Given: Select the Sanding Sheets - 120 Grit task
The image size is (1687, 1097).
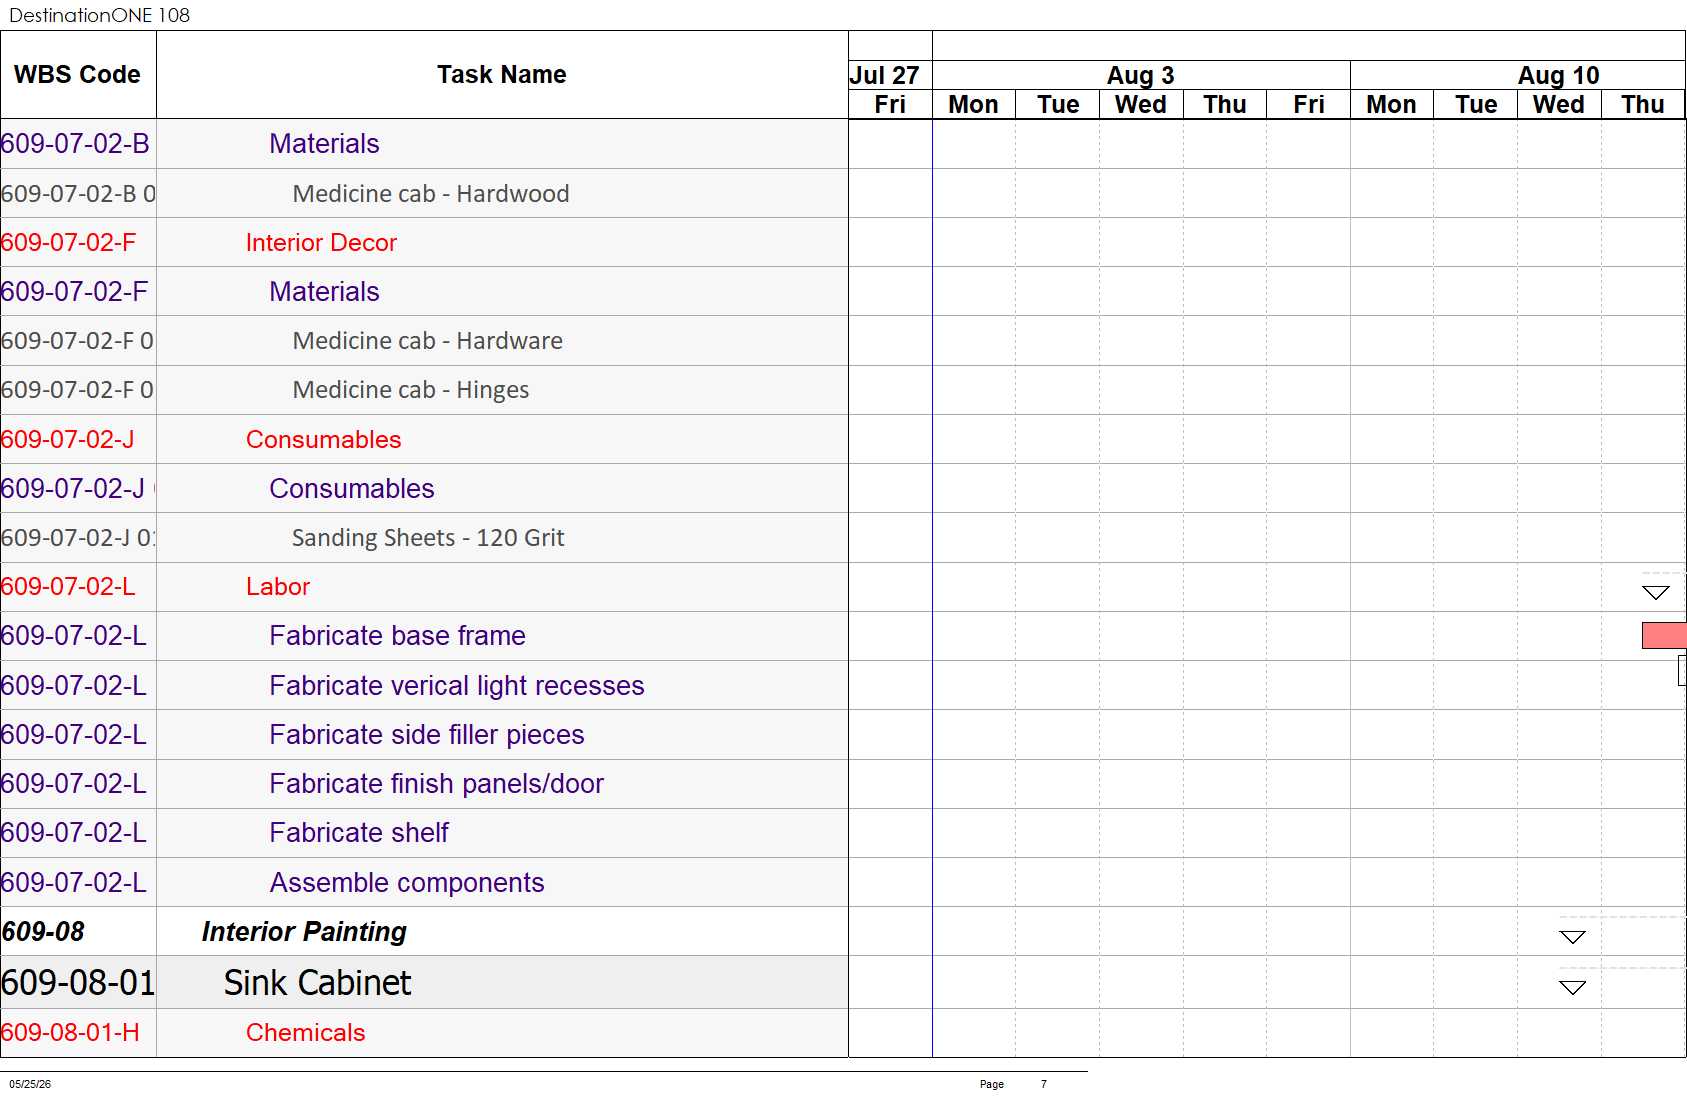Looking at the screenshot, I should point(428,538).
